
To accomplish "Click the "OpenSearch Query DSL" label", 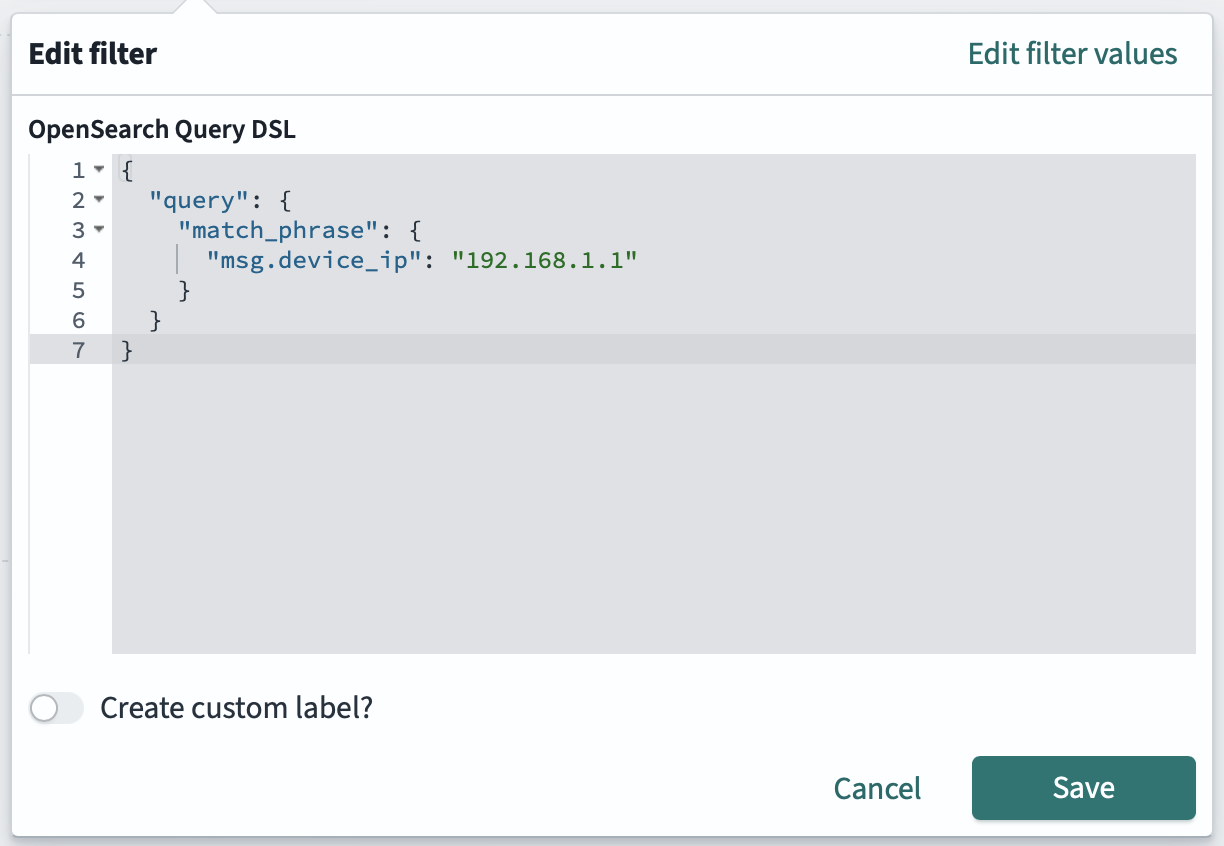I will tap(164, 129).
